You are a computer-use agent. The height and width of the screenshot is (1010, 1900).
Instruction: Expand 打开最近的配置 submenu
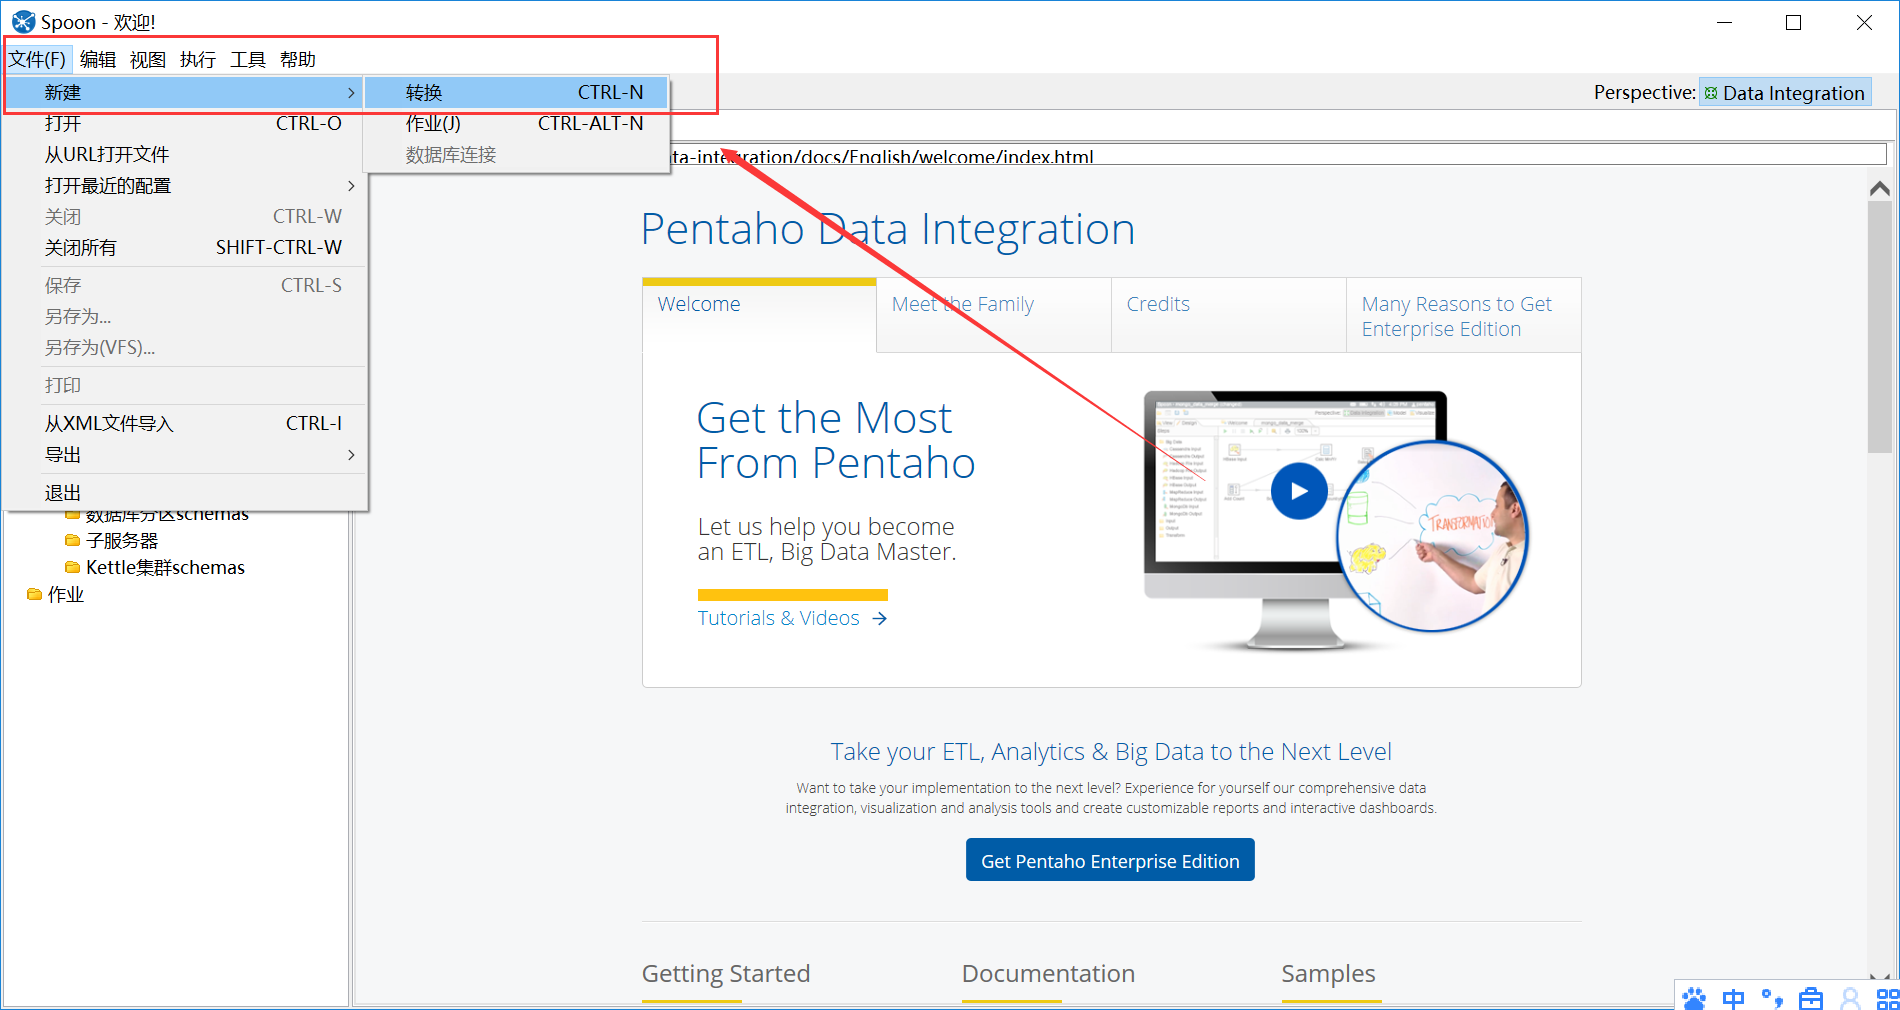[x=184, y=185]
